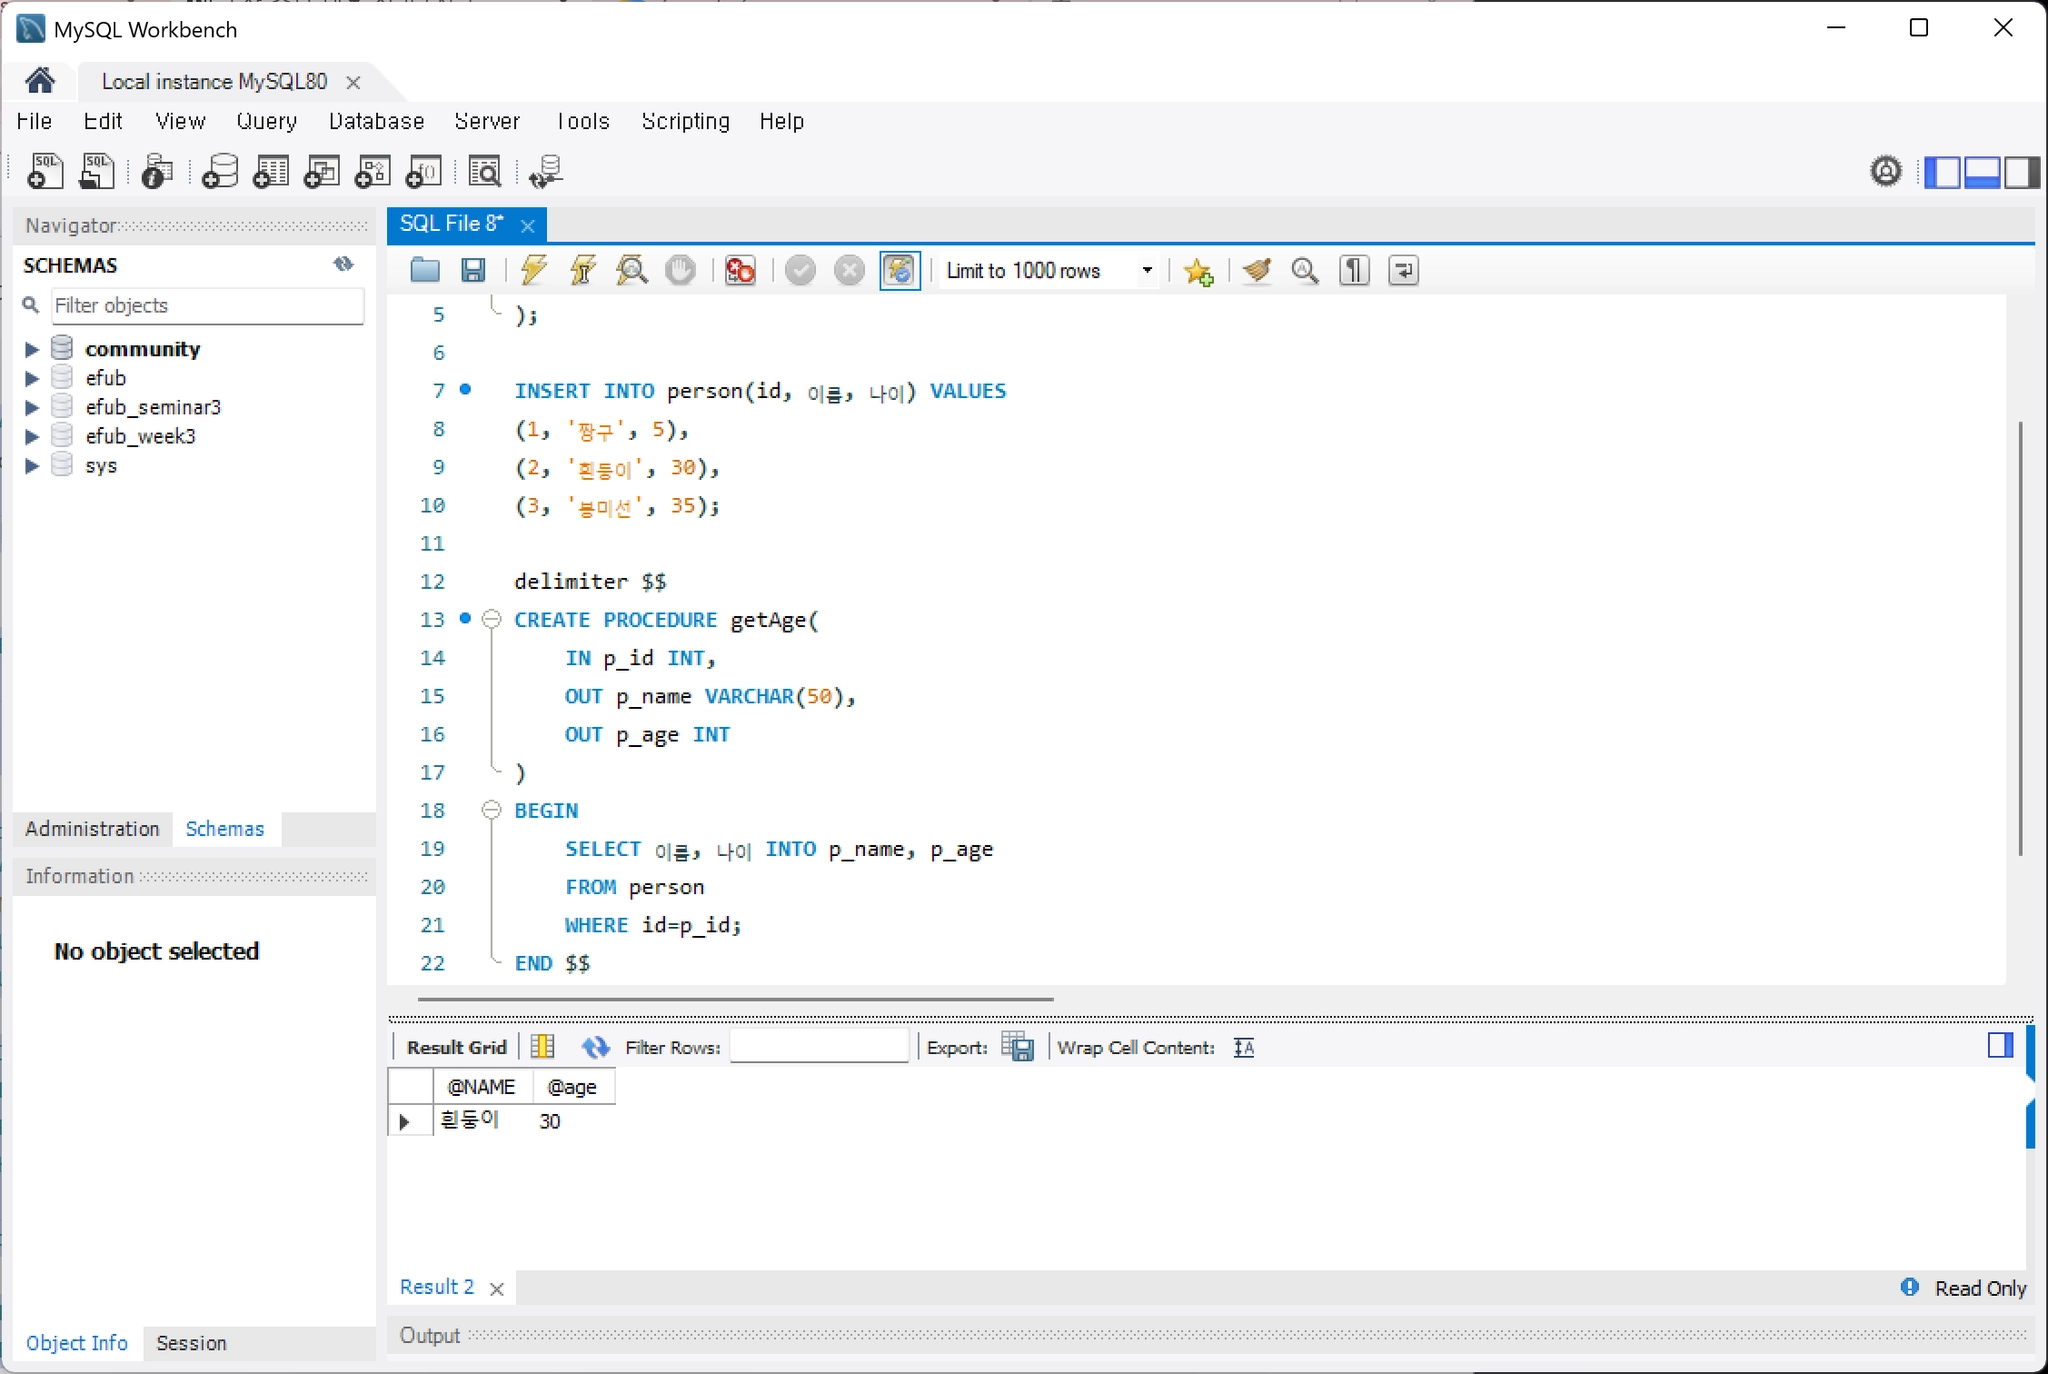Toggle autocommit mode button
The image size is (2048, 1374).
coord(899,270)
